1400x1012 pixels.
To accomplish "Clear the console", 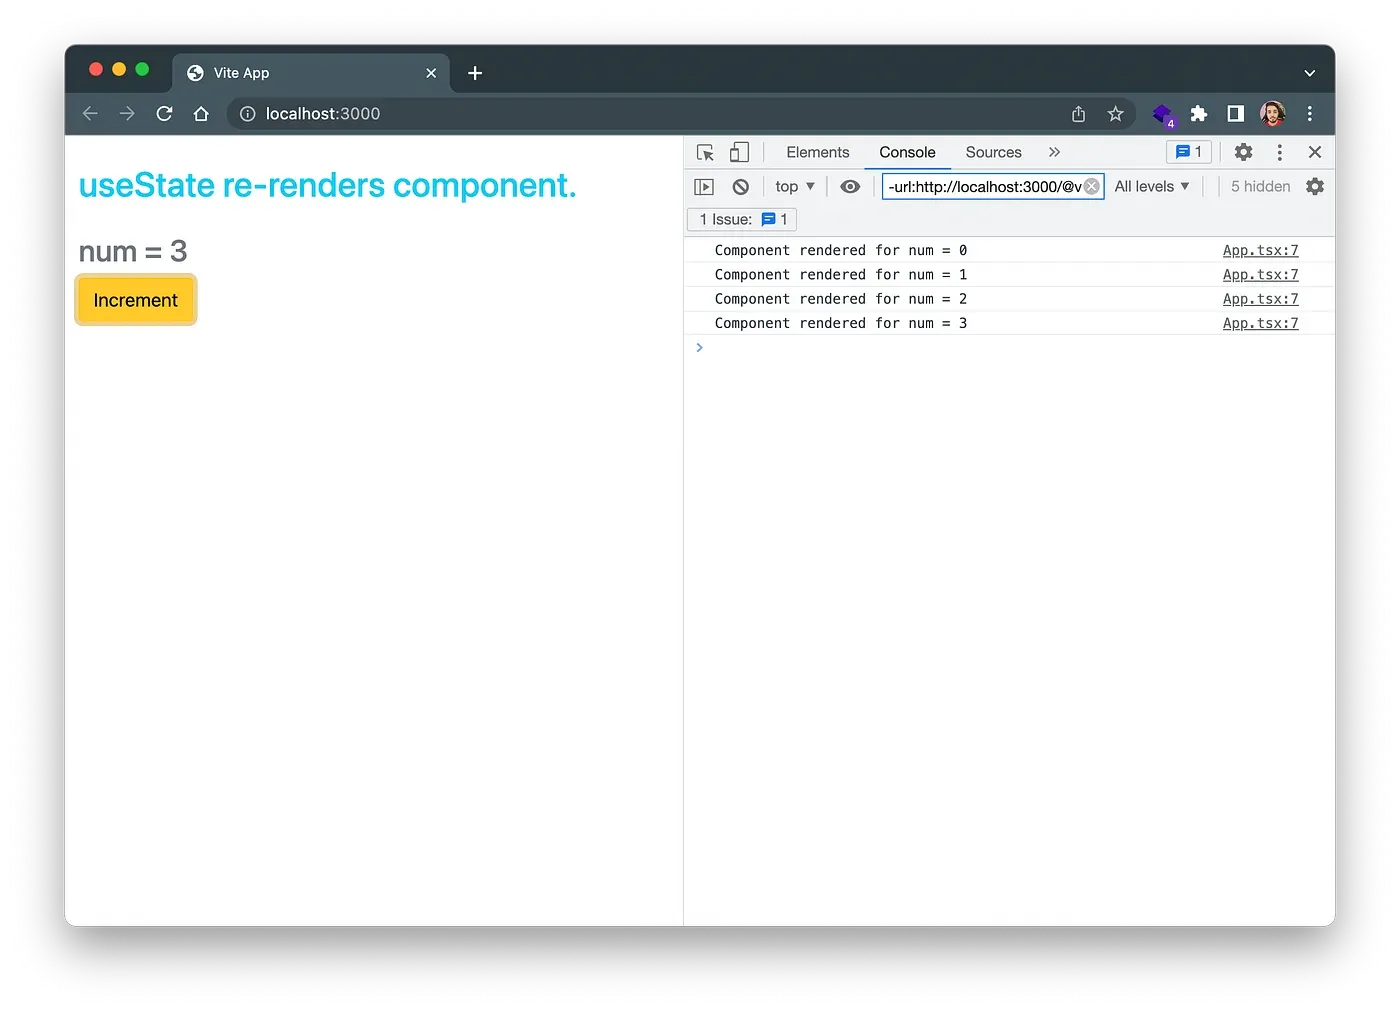I will pyautogui.click(x=741, y=187).
